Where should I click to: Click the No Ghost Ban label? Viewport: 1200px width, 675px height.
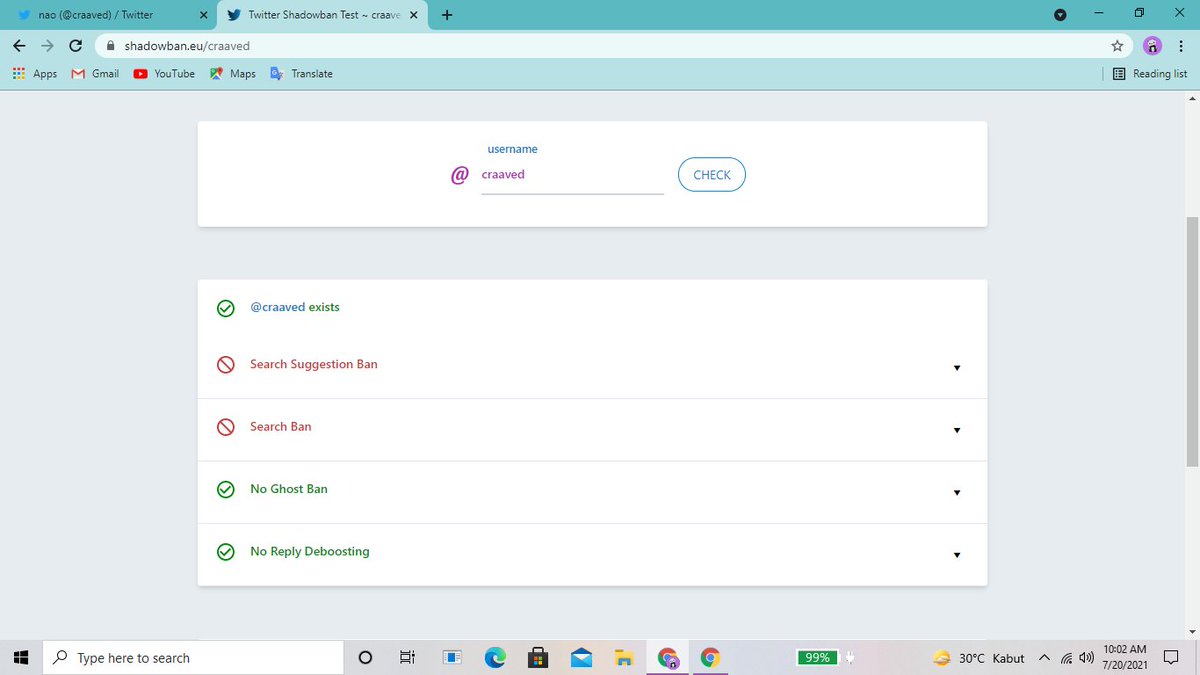tap(289, 489)
